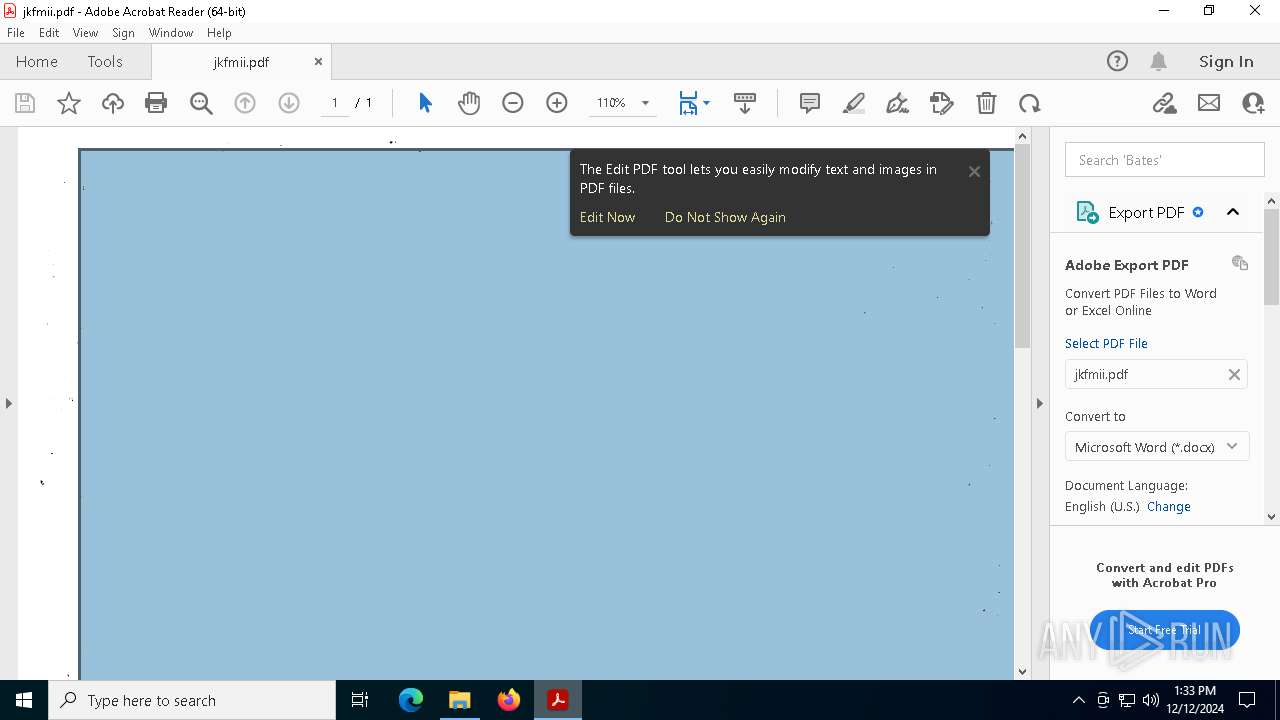
Task: Toggle scrolling mode keyboard icon
Action: coord(745,103)
